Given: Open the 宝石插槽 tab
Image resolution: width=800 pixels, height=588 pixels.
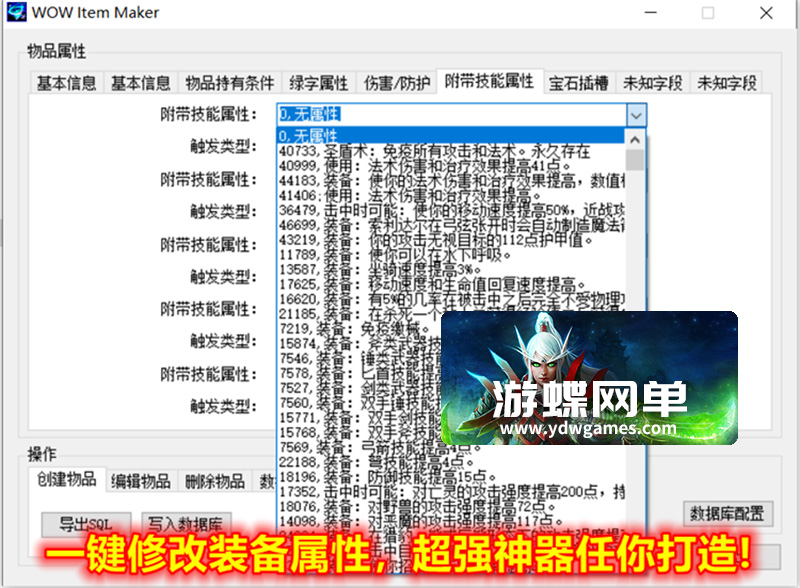Looking at the screenshot, I should pyautogui.click(x=579, y=83).
